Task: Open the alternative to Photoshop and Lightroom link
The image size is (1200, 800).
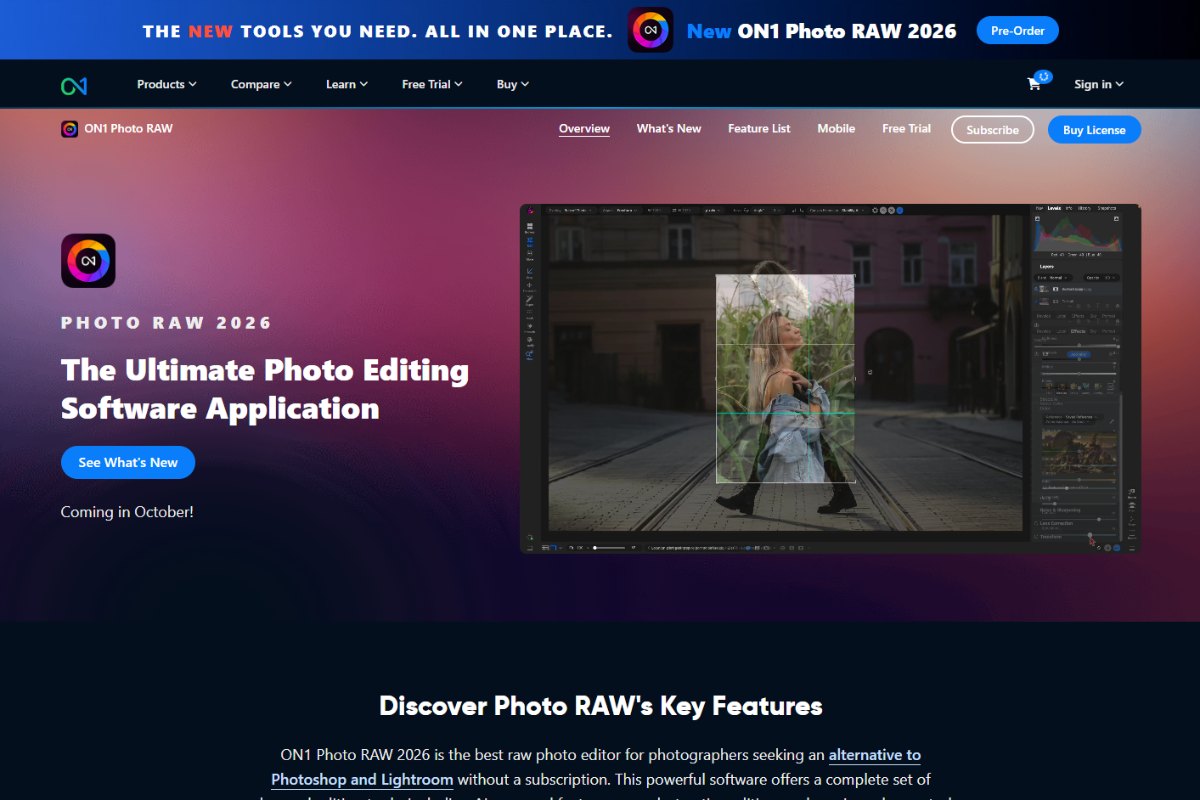Action: (874, 755)
